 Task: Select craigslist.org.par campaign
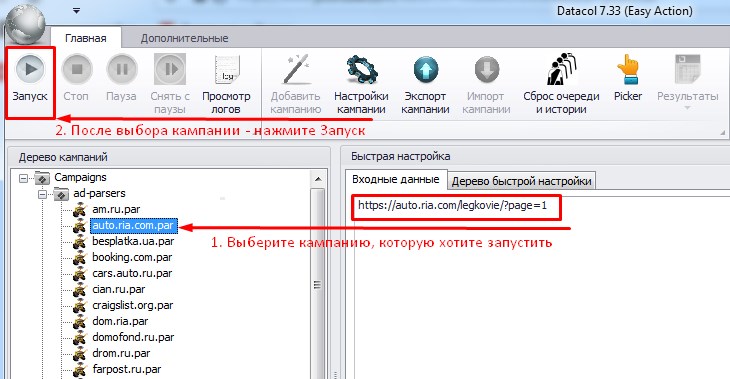(133, 305)
